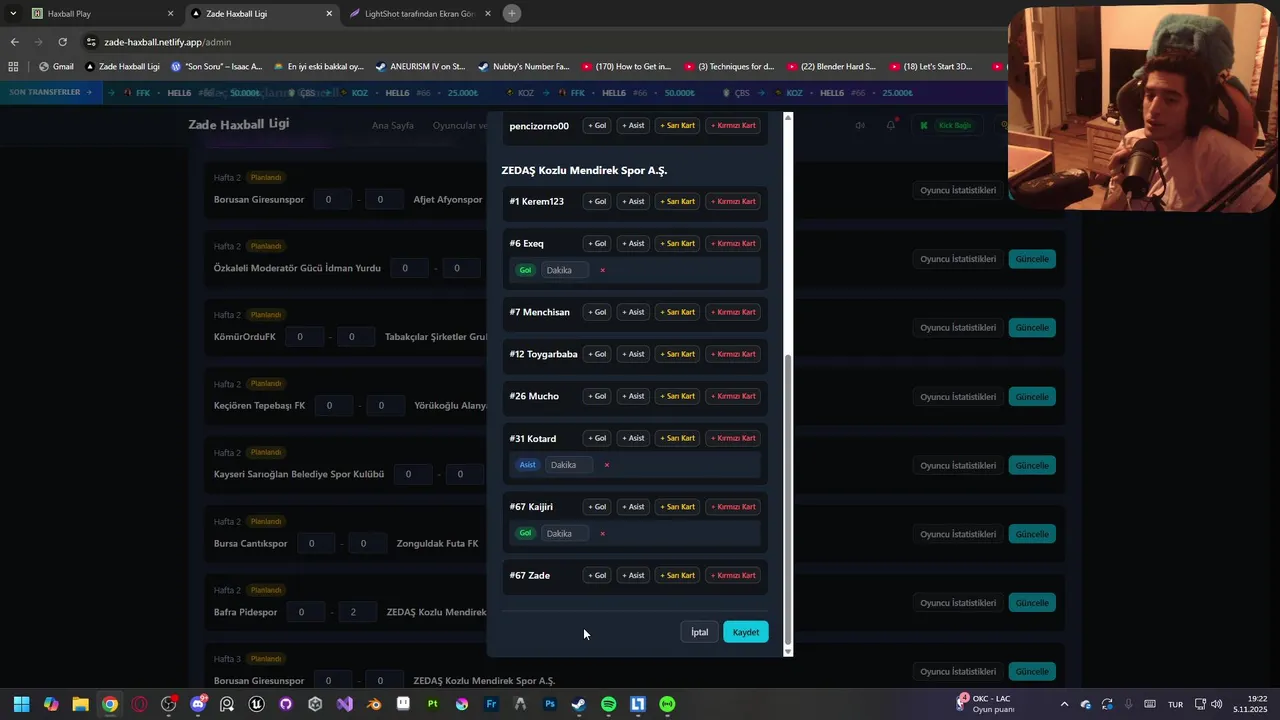Launch Blender from the taskbar
The height and width of the screenshot is (720, 1280).
374,704
